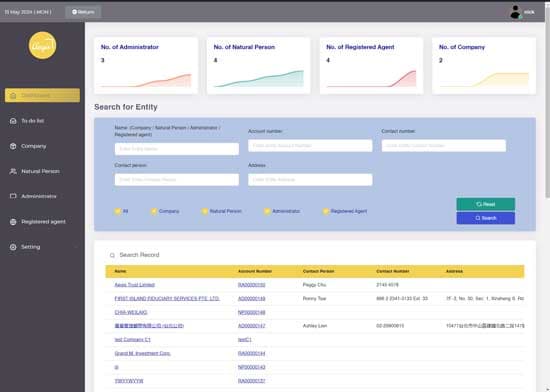
Task: Click the blue Search button
Action: (485, 218)
